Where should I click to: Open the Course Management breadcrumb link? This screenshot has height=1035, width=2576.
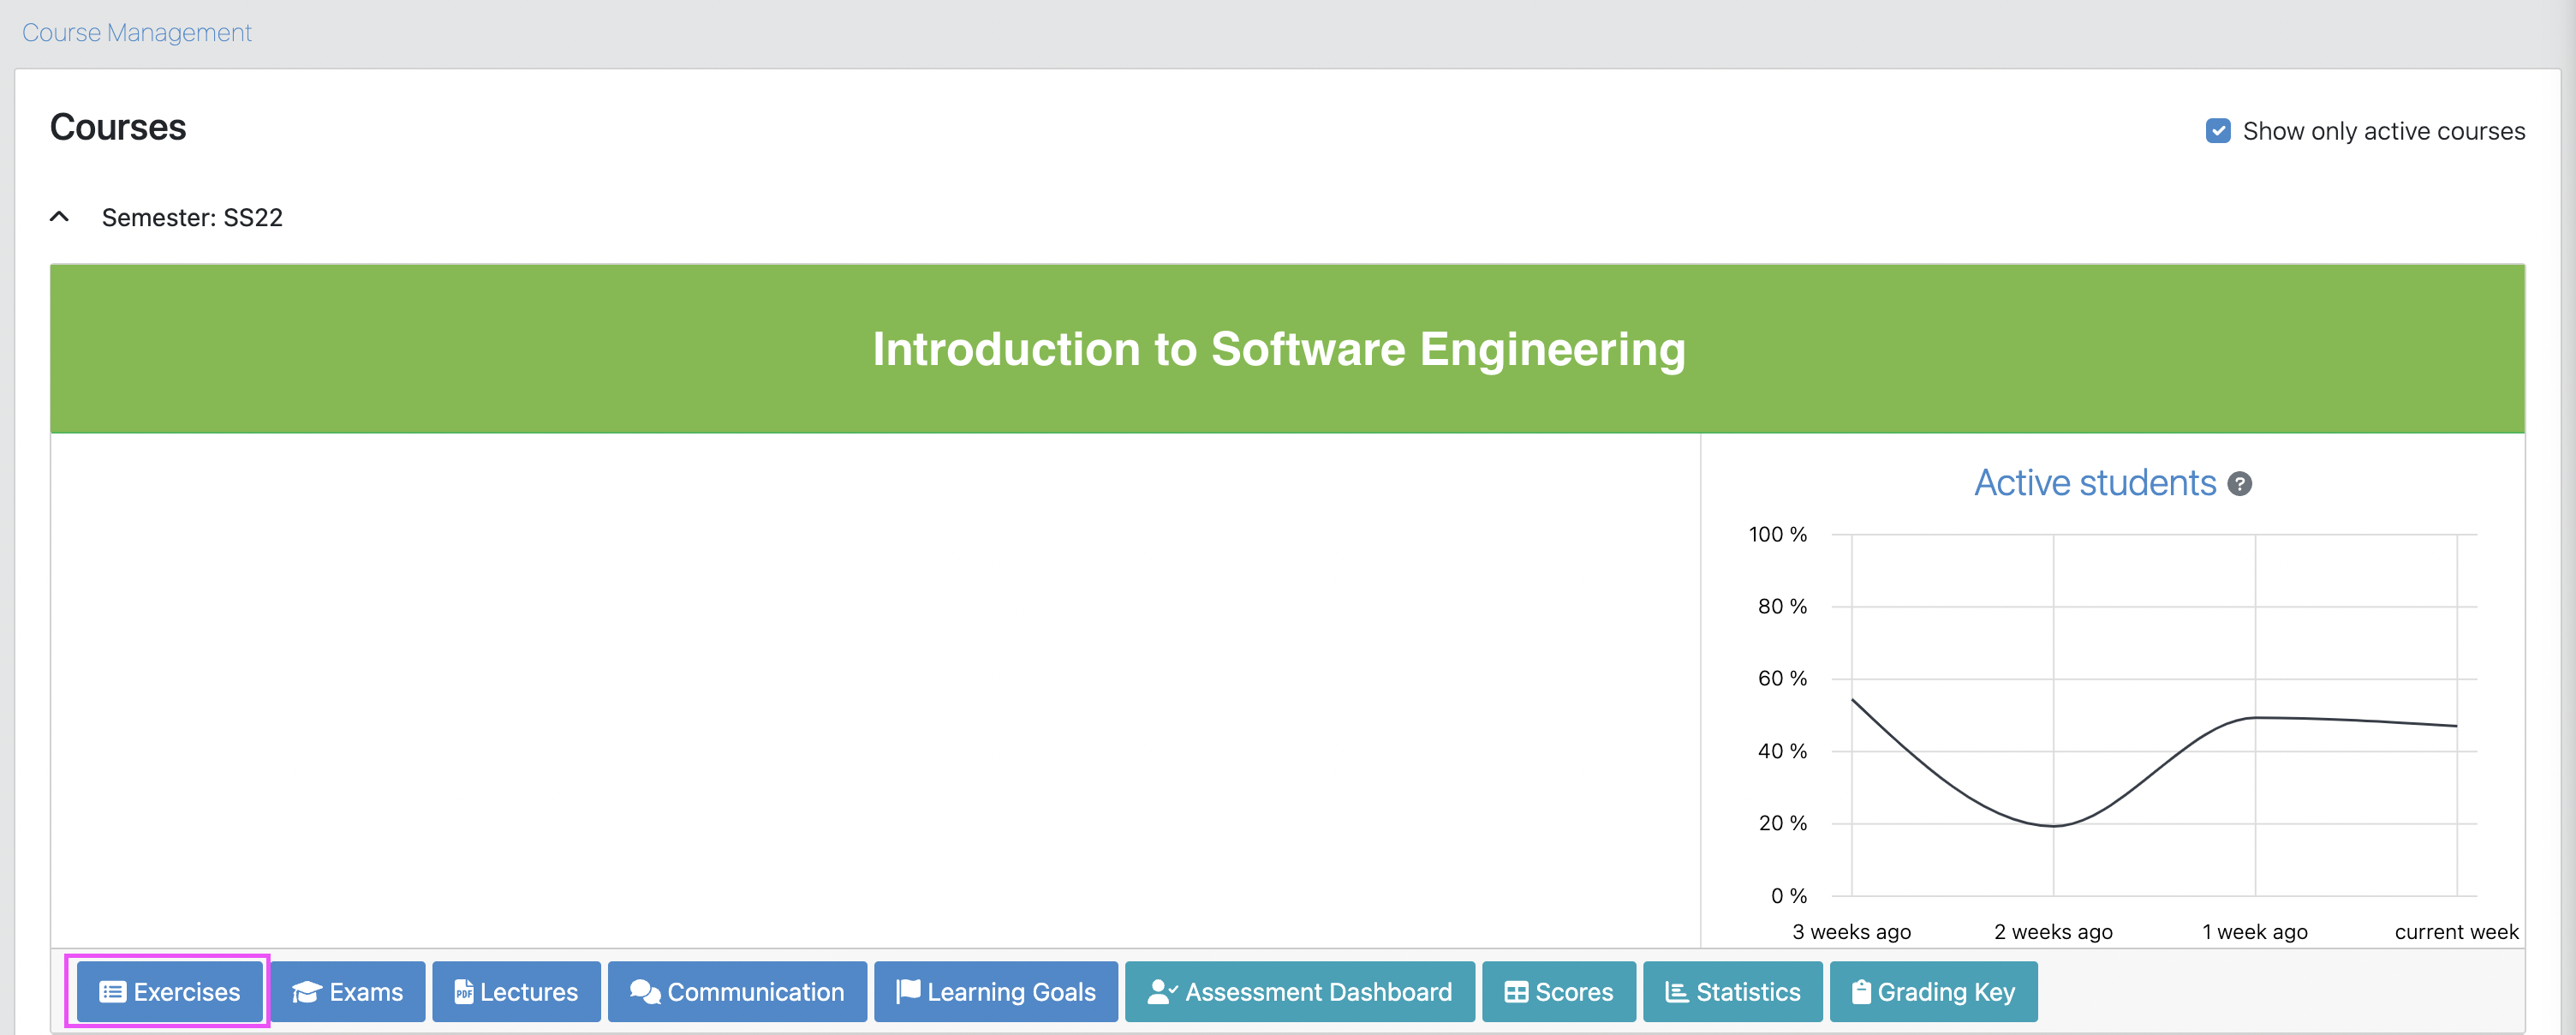(x=136, y=32)
